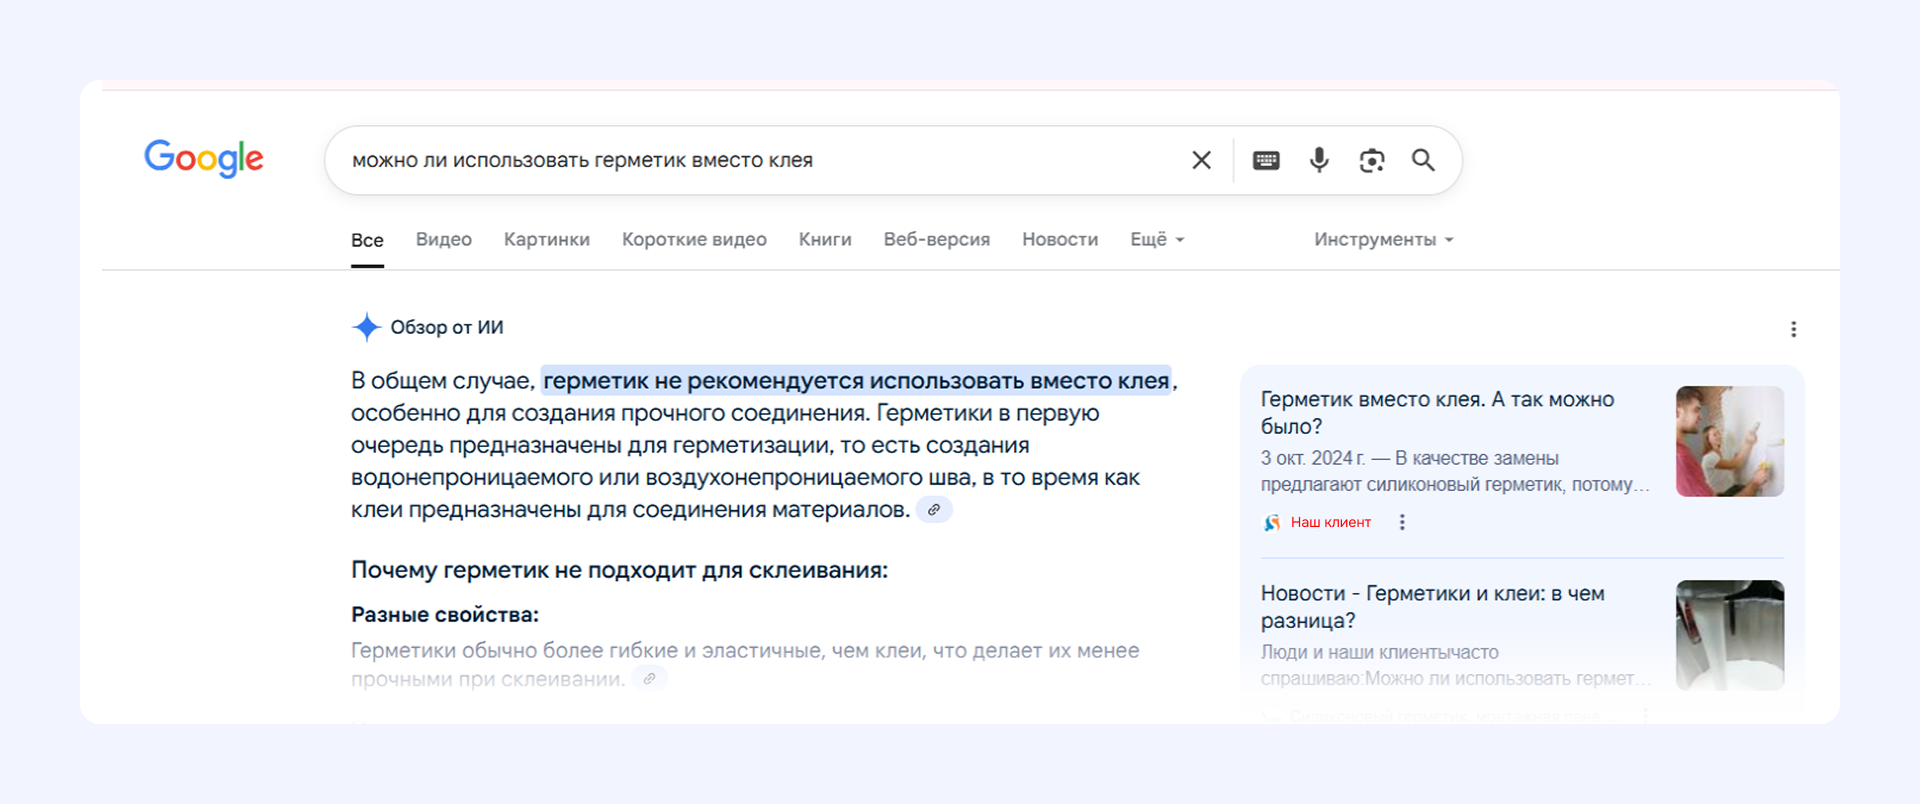The height and width of the screenshot is (804, 1920).
Task: Open image search with camera lens icon
Action: (x=1371, y=160)
